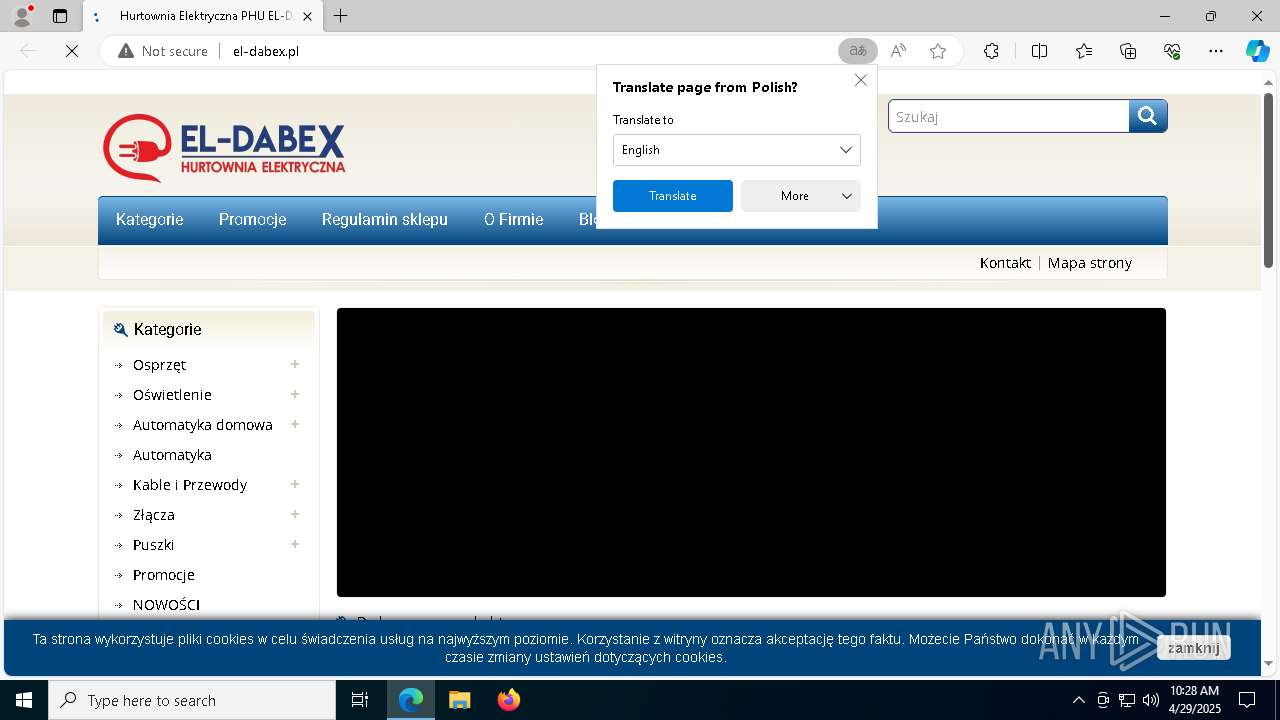The height and width of the screenshot is (720, 1280).
Task: Expand the Puszki category
Action: coord(295,544)
